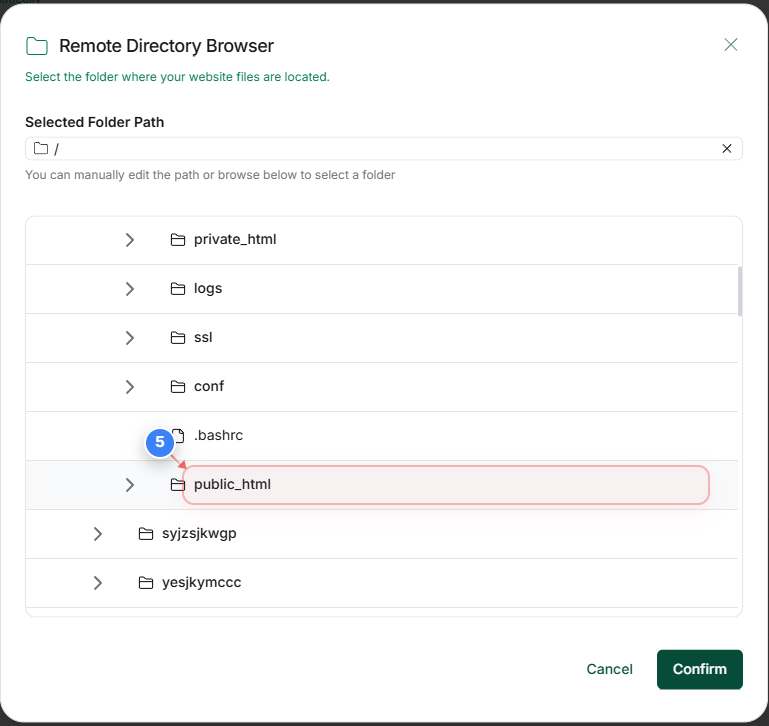769x726 pixels.
Task: Click the 'Select the folder where your website' text
Action: coord(177,77)
